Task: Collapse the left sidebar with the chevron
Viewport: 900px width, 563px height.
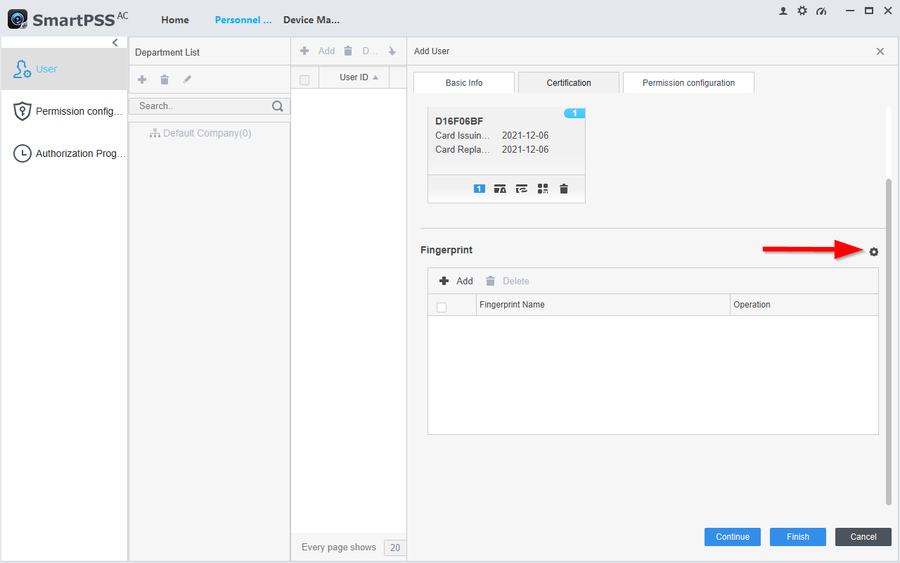Action: [115, 43]
